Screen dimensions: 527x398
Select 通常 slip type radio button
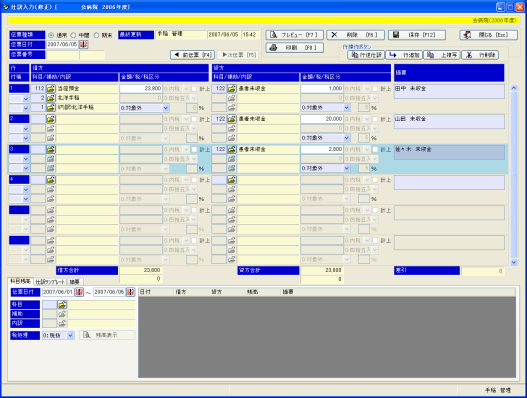point(51,35)
